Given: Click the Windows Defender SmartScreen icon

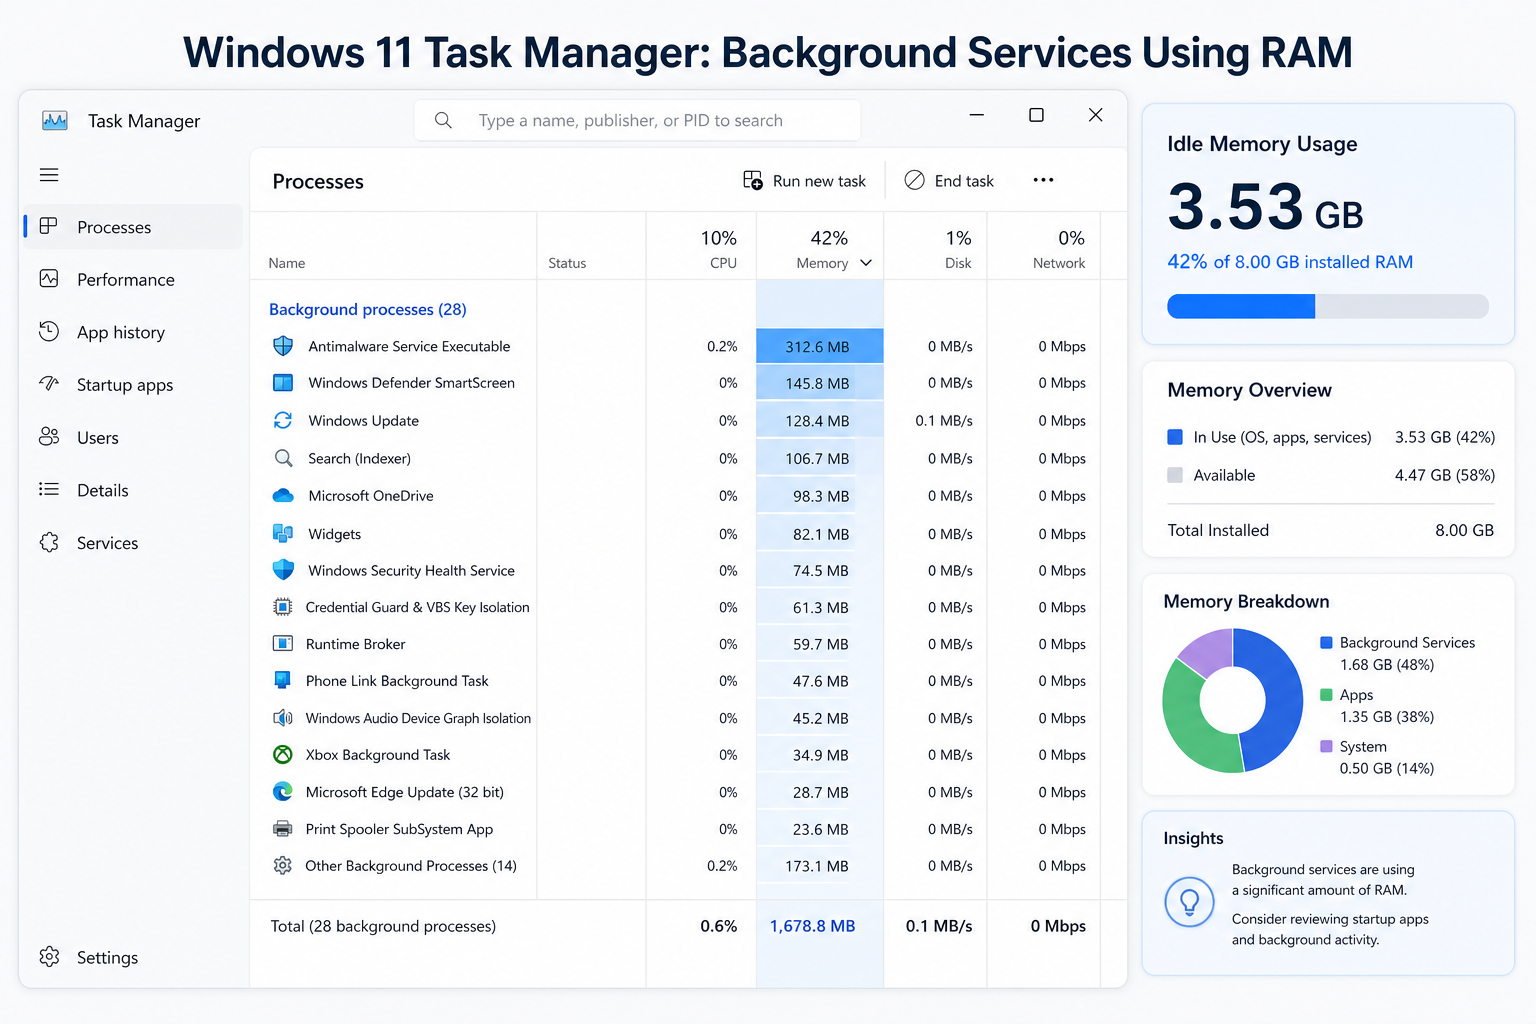Looking at the screenshot, I should (x=283, y=383).
